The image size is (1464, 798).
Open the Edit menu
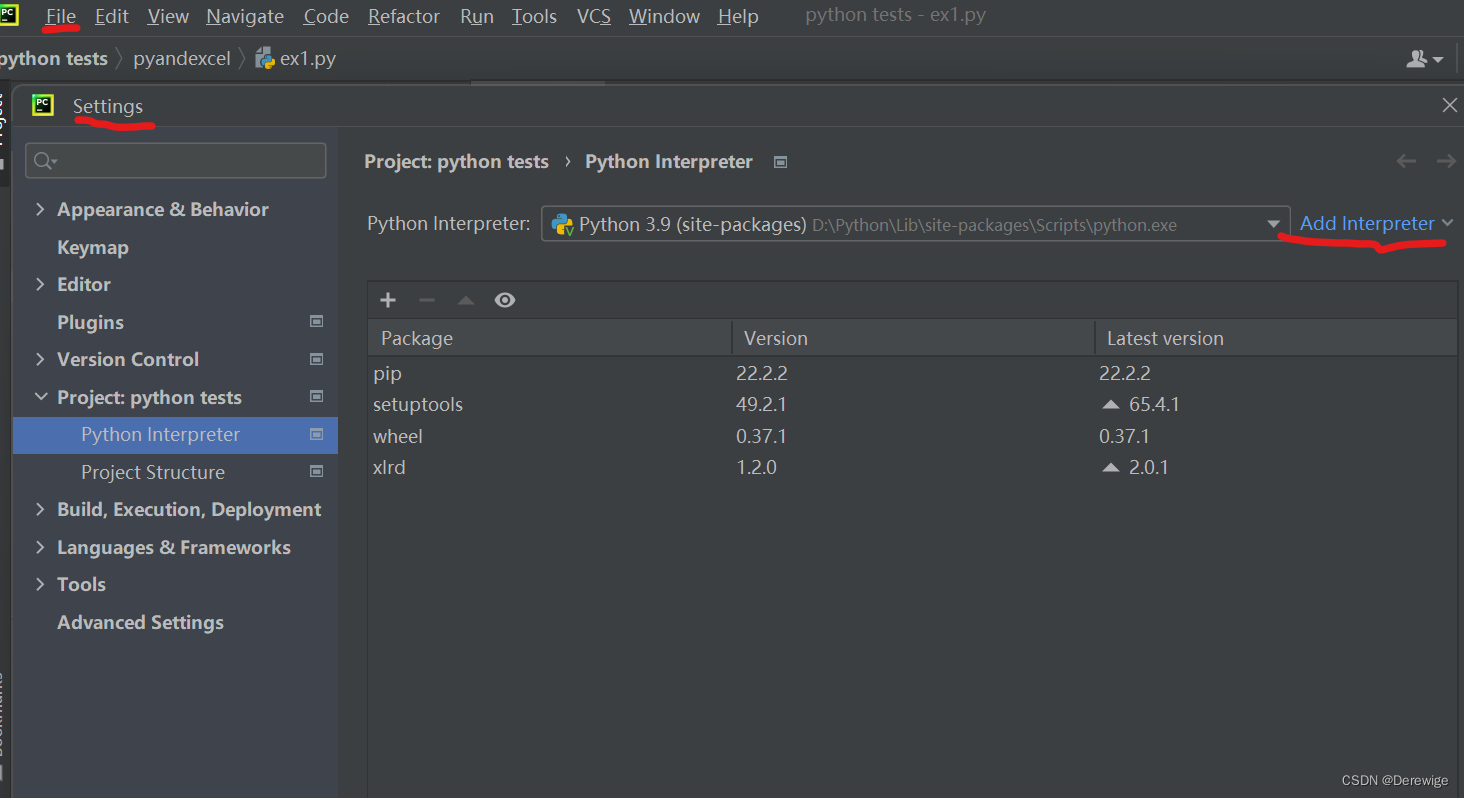coord(112,16)
